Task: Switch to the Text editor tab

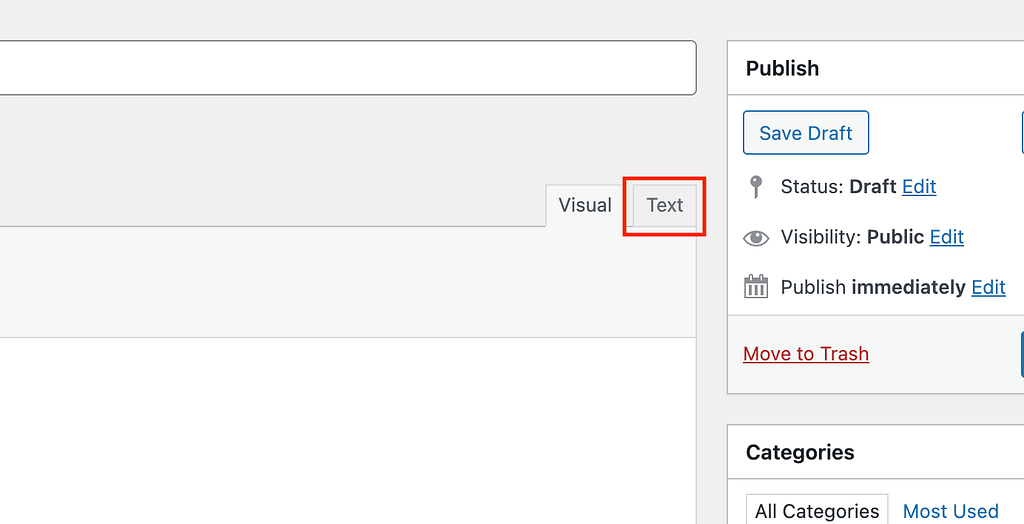Action: [664, 205]
